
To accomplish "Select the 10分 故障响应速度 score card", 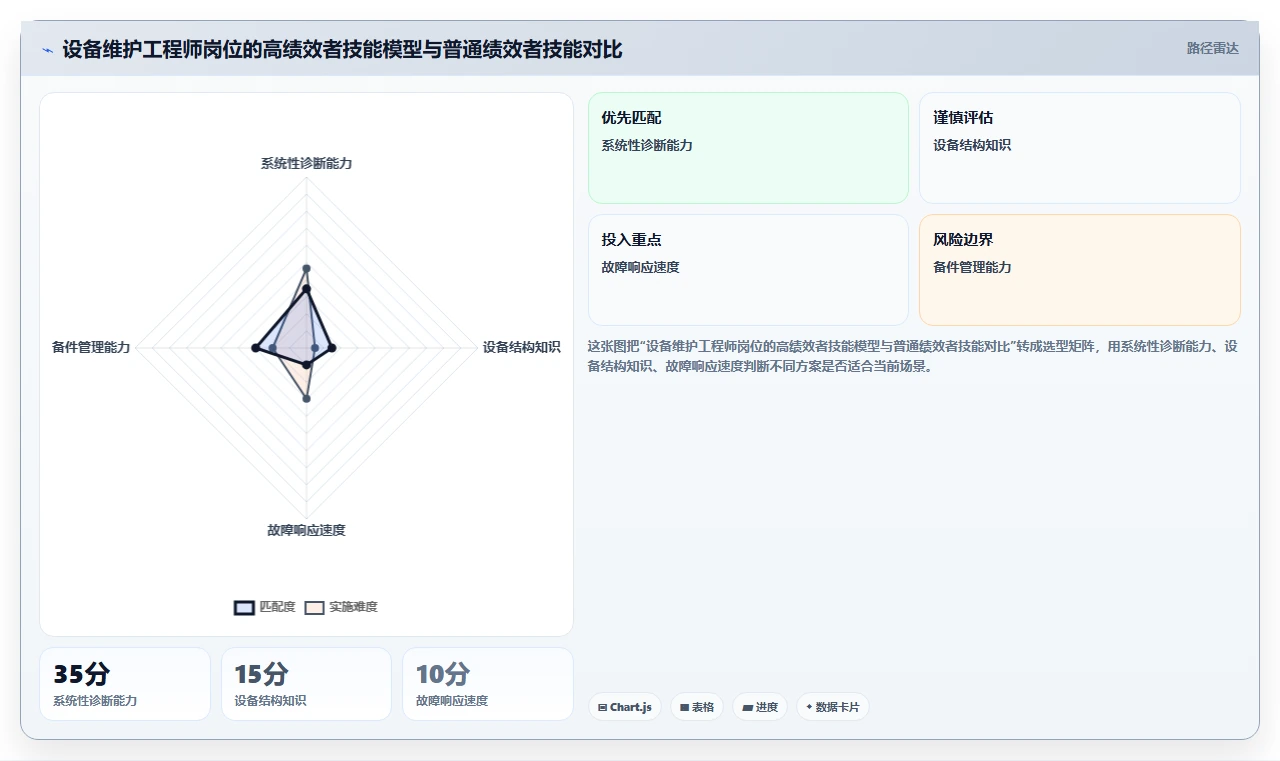I will pyautogui.click(x=488, y=684).
